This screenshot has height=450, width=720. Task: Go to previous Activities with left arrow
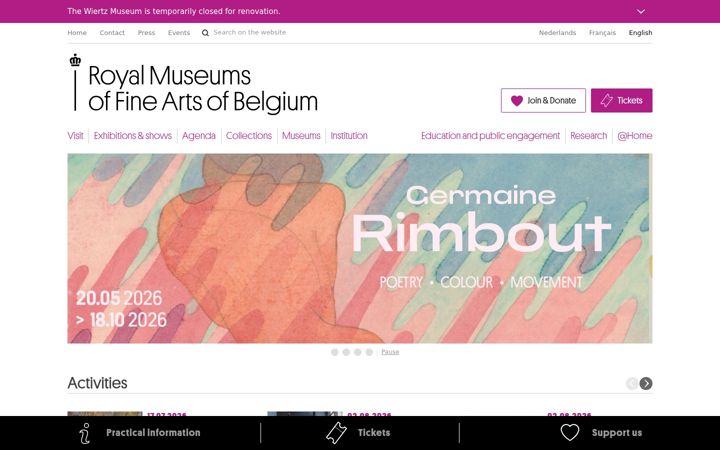coord(632,383)
